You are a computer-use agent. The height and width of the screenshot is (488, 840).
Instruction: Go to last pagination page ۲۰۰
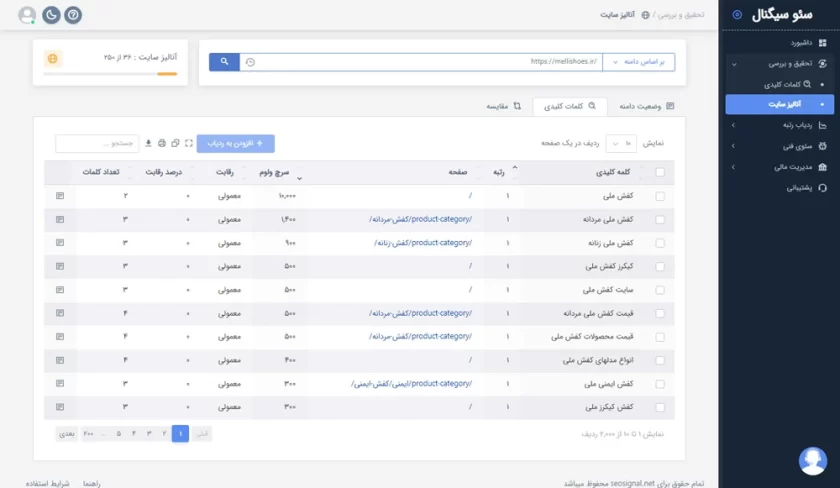coord(88,433)
